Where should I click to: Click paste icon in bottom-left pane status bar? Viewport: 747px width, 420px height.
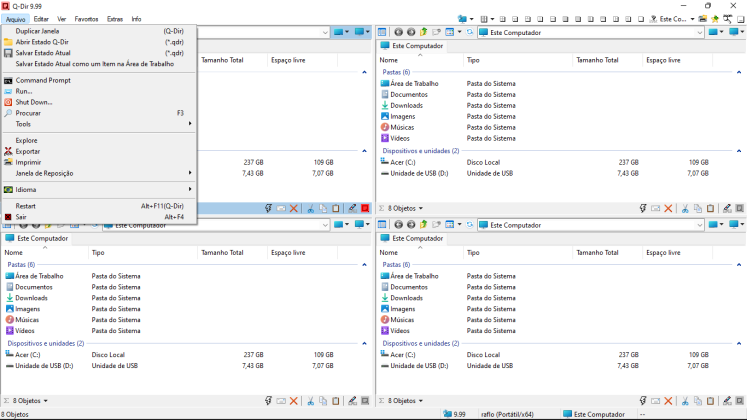[335, 401]
